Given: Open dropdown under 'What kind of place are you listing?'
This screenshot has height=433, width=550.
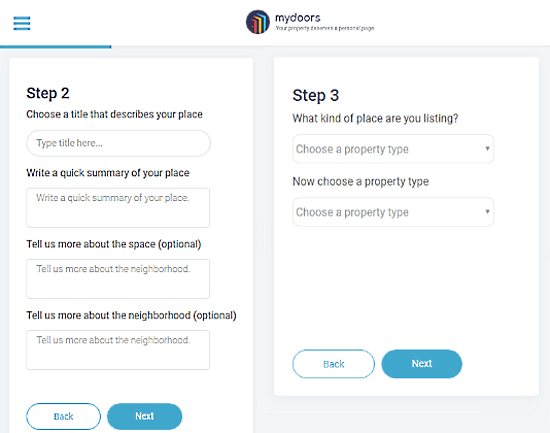Looking at the screenshot, I should (393, 149).
